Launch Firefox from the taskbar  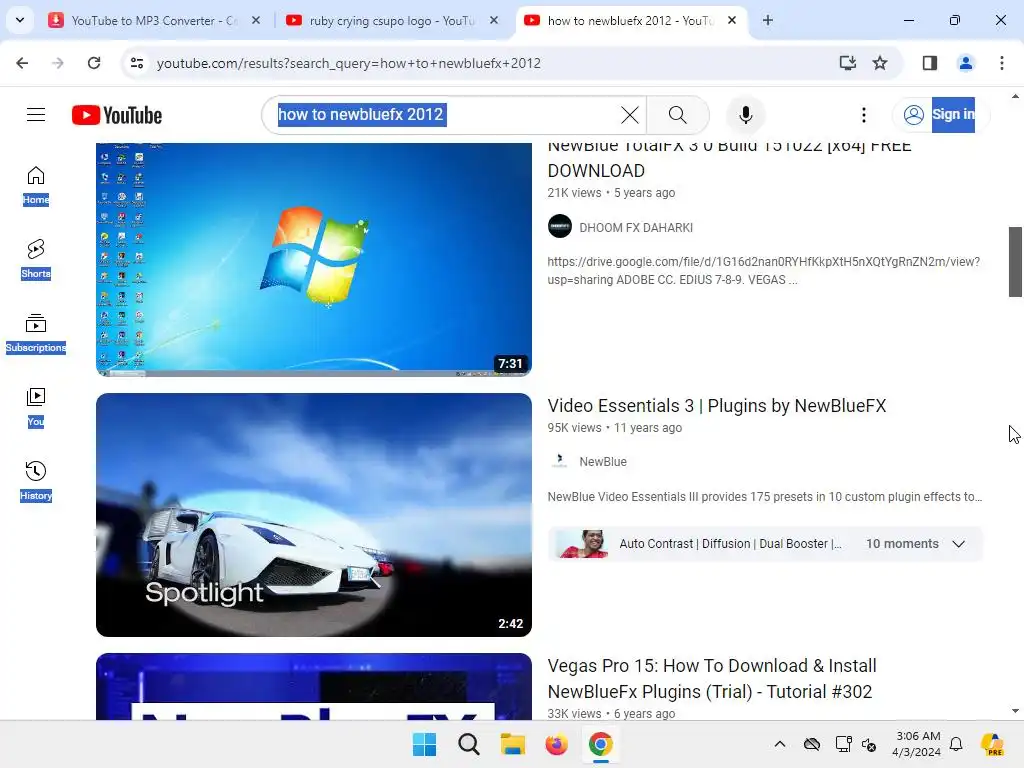pyautogui.click(x=556, y=744)
